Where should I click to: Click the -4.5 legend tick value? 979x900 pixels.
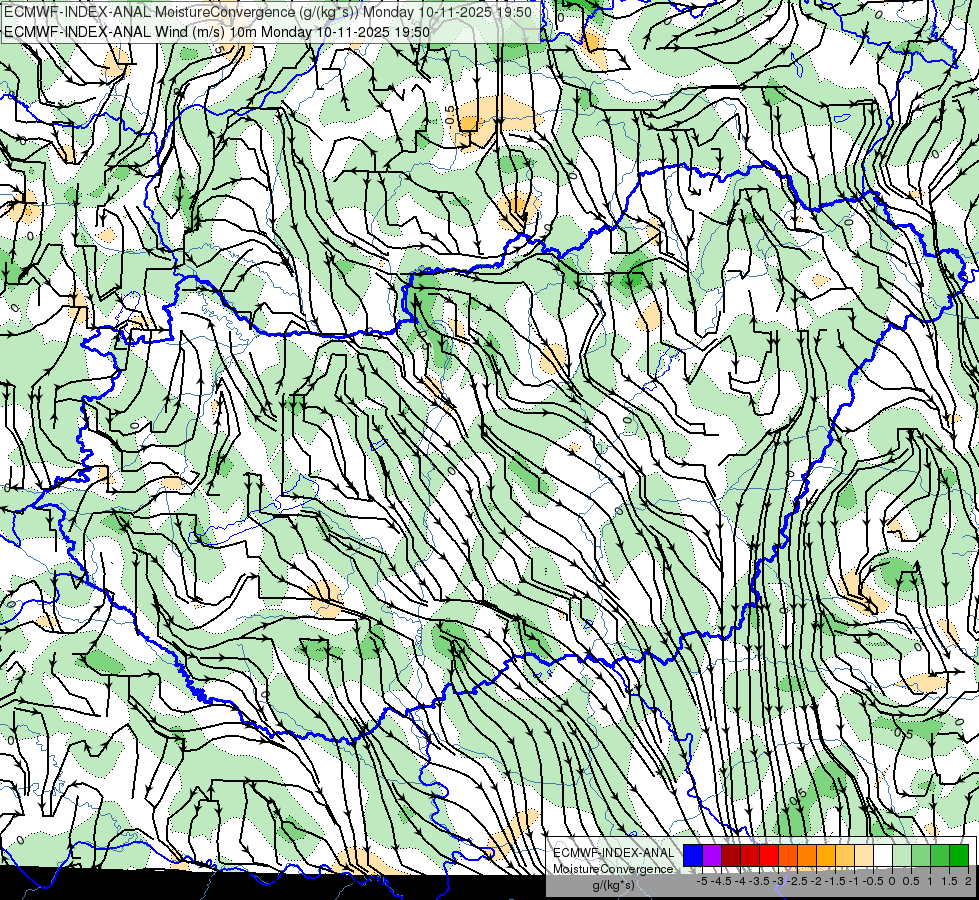[x=721, y=881]
